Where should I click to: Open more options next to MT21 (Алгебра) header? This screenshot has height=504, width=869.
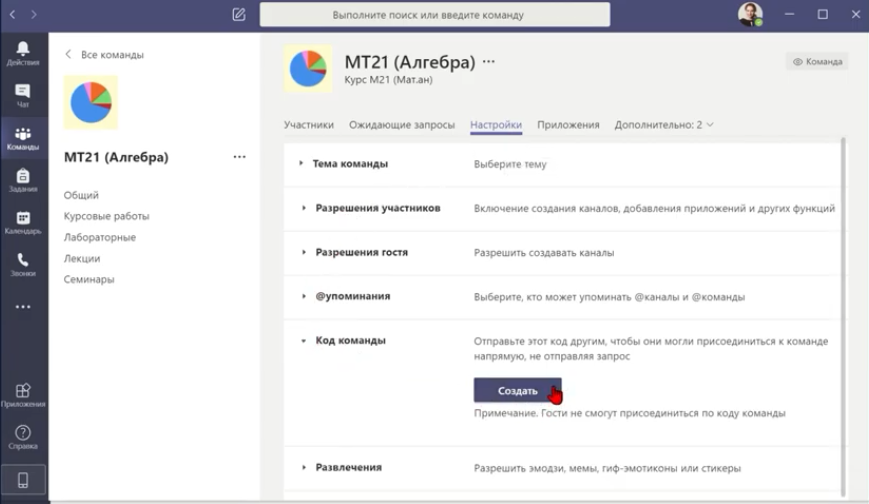click(x=488, y=62)
